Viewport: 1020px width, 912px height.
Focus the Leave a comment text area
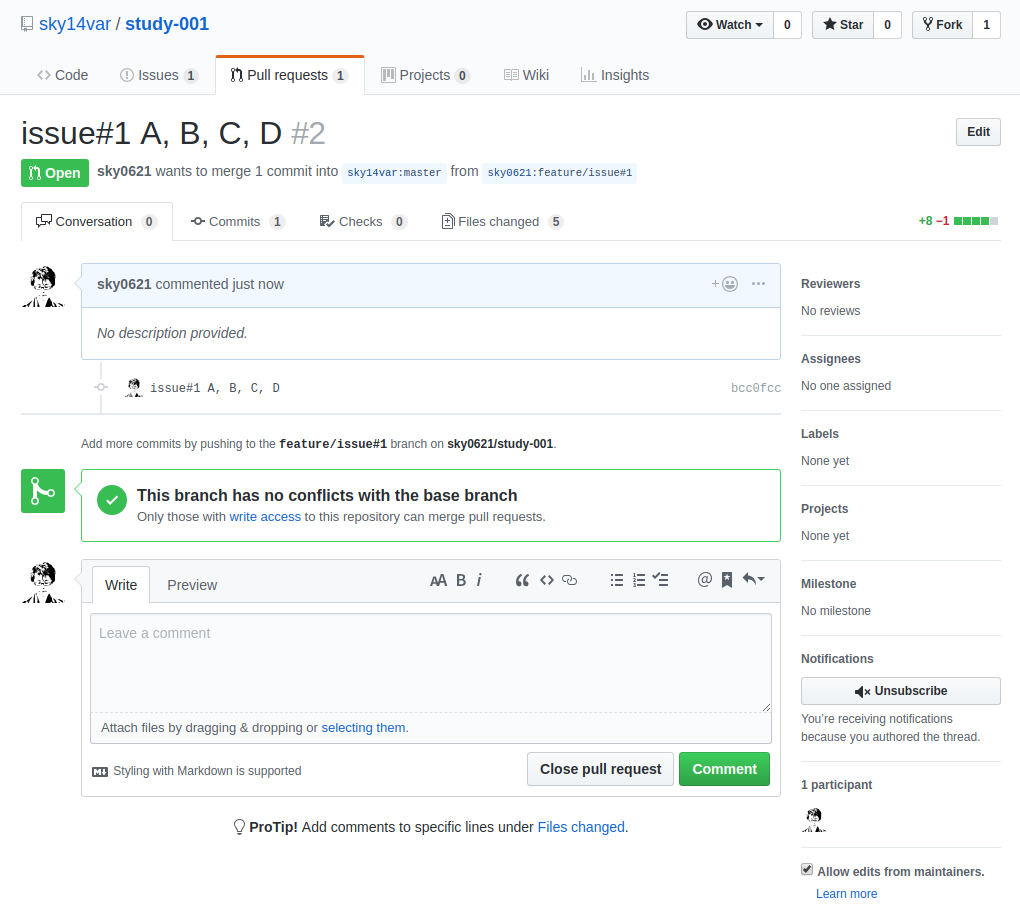point(431,663)
